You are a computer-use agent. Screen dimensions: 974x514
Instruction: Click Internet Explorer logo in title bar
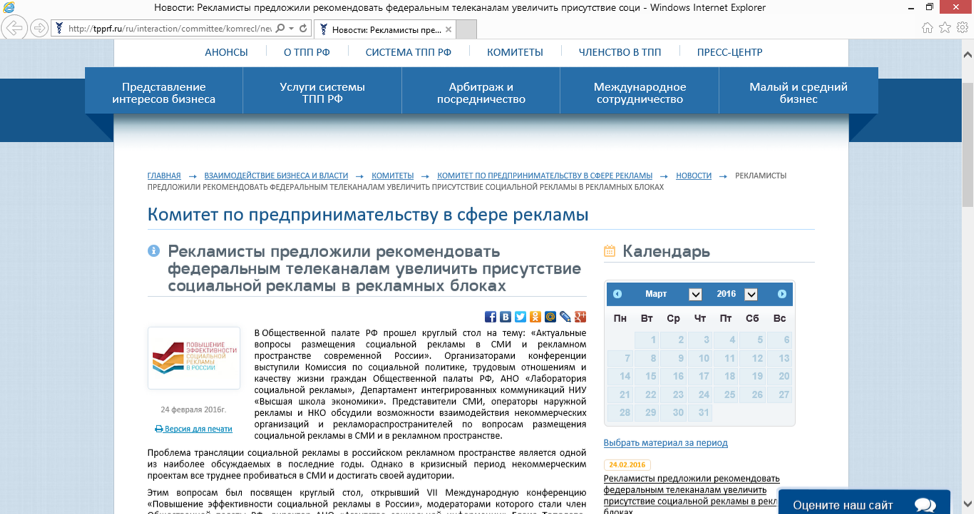(x=8, y=7)
